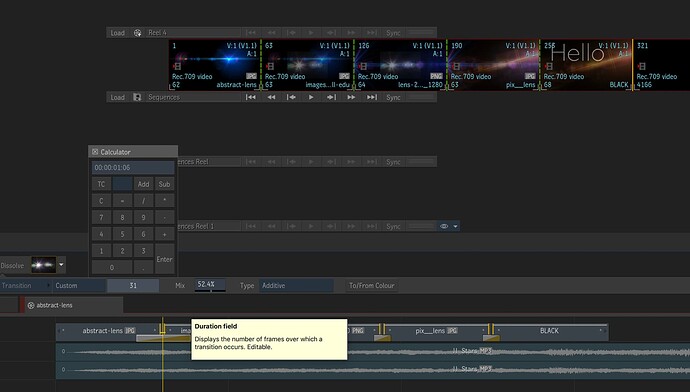Fast forward in Sequences reel controls

351,97
